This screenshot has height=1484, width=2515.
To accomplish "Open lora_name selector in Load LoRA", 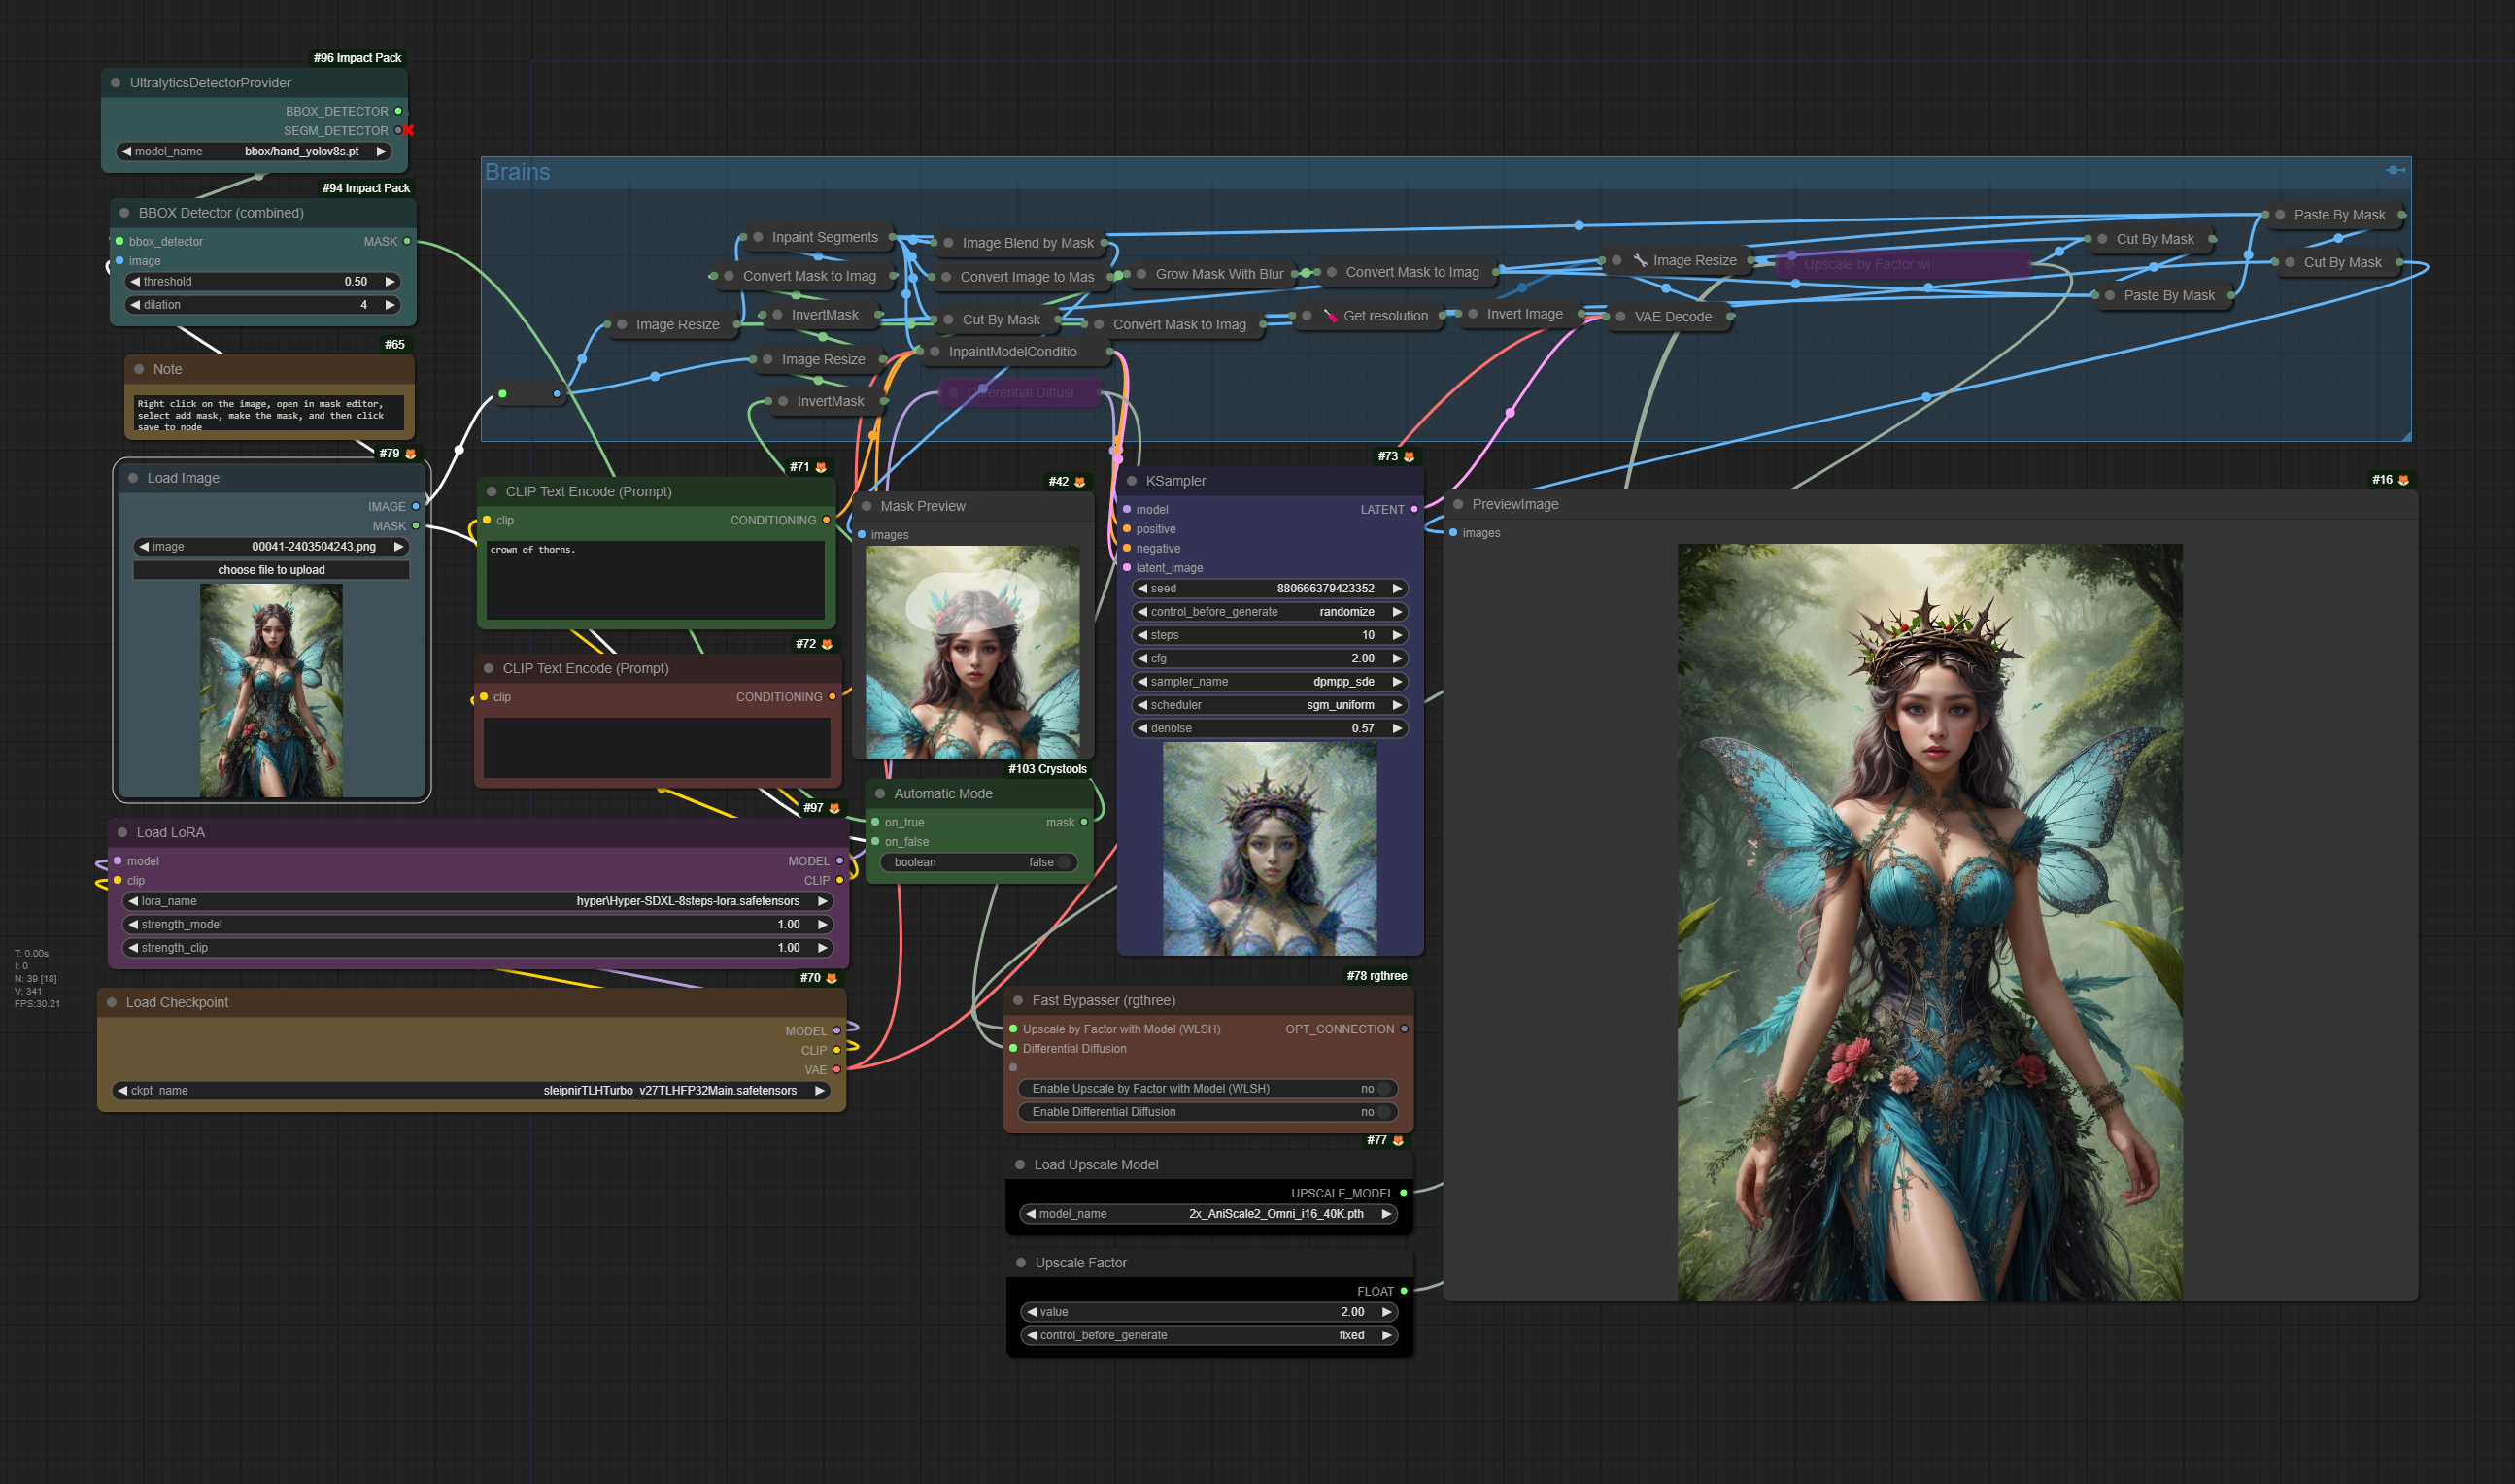I will (477, 901).
